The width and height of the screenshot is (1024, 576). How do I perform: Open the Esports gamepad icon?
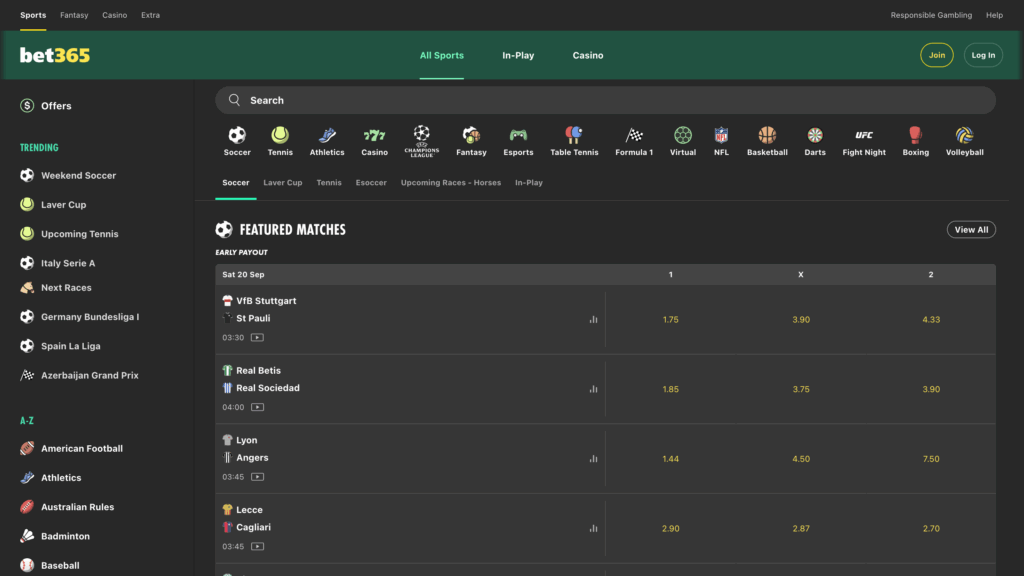[x=518, y=135]
